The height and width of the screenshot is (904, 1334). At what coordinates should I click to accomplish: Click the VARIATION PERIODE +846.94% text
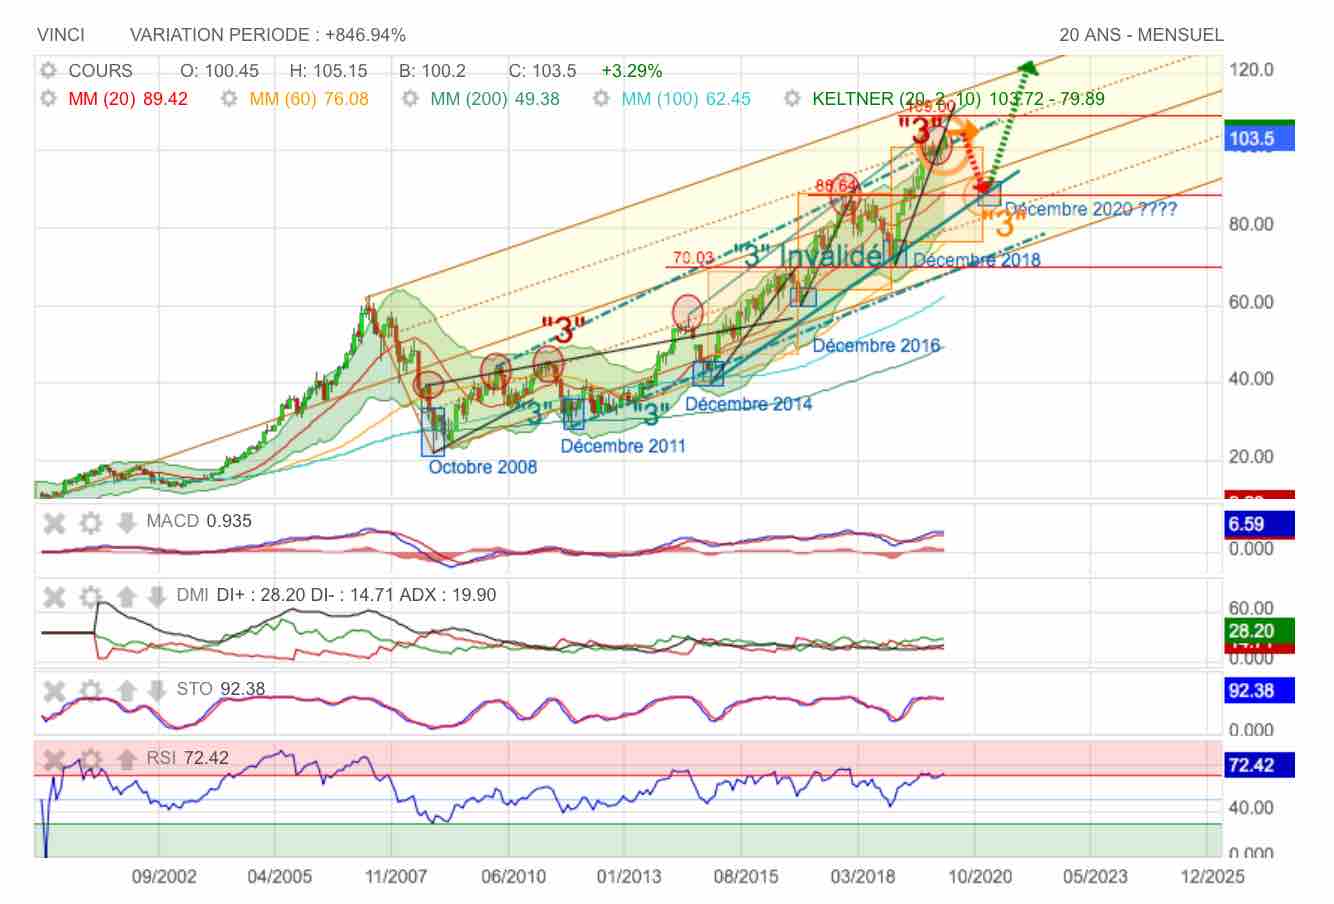268,35
